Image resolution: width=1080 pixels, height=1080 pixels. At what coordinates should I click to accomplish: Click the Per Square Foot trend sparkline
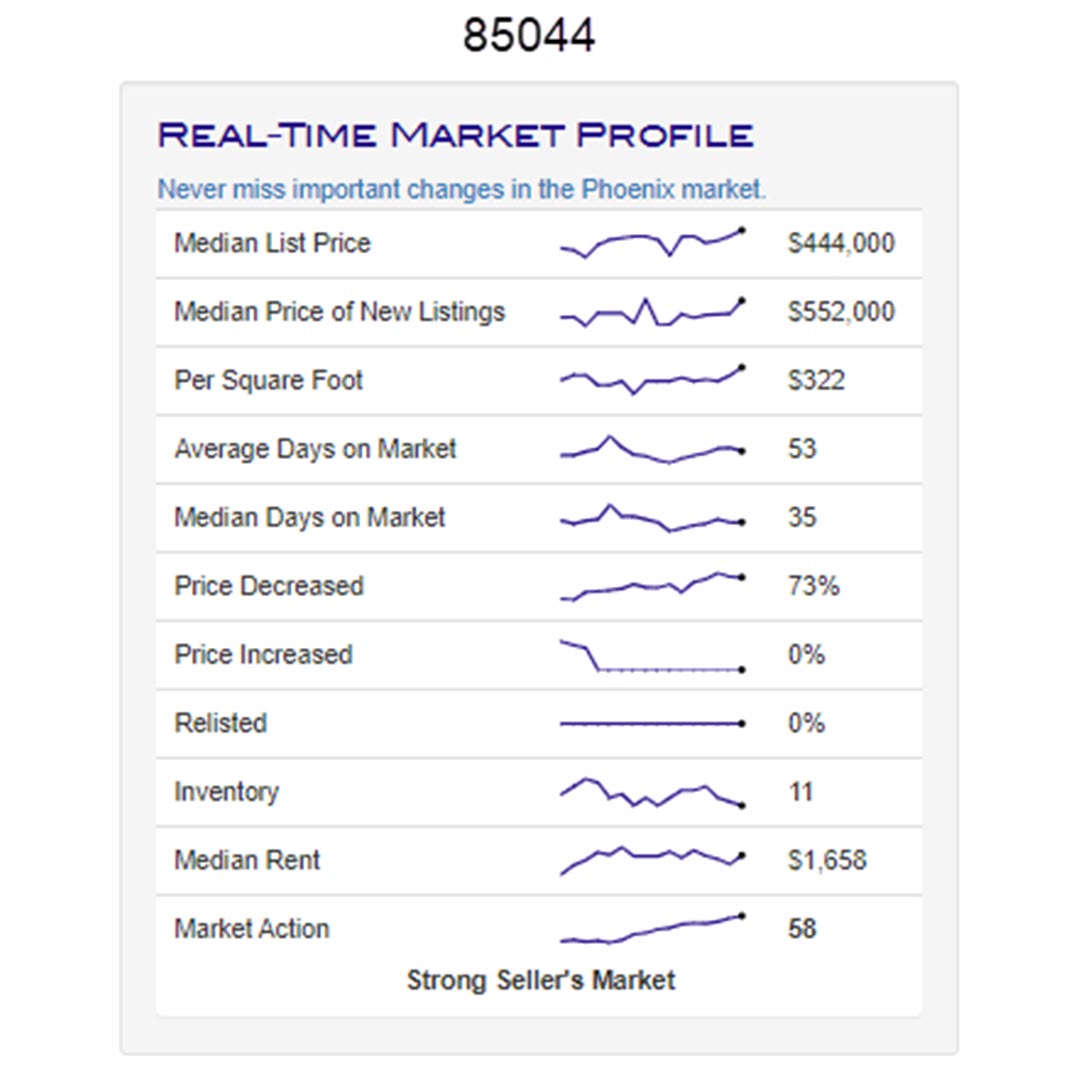coord(652,380)
